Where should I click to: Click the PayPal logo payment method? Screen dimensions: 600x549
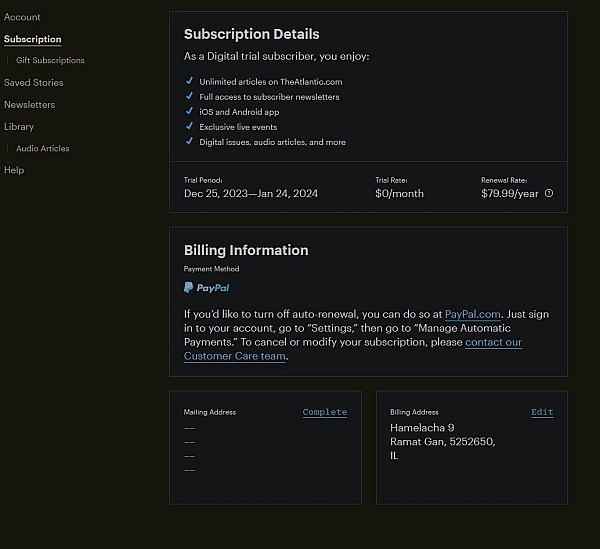coord(207,288)
